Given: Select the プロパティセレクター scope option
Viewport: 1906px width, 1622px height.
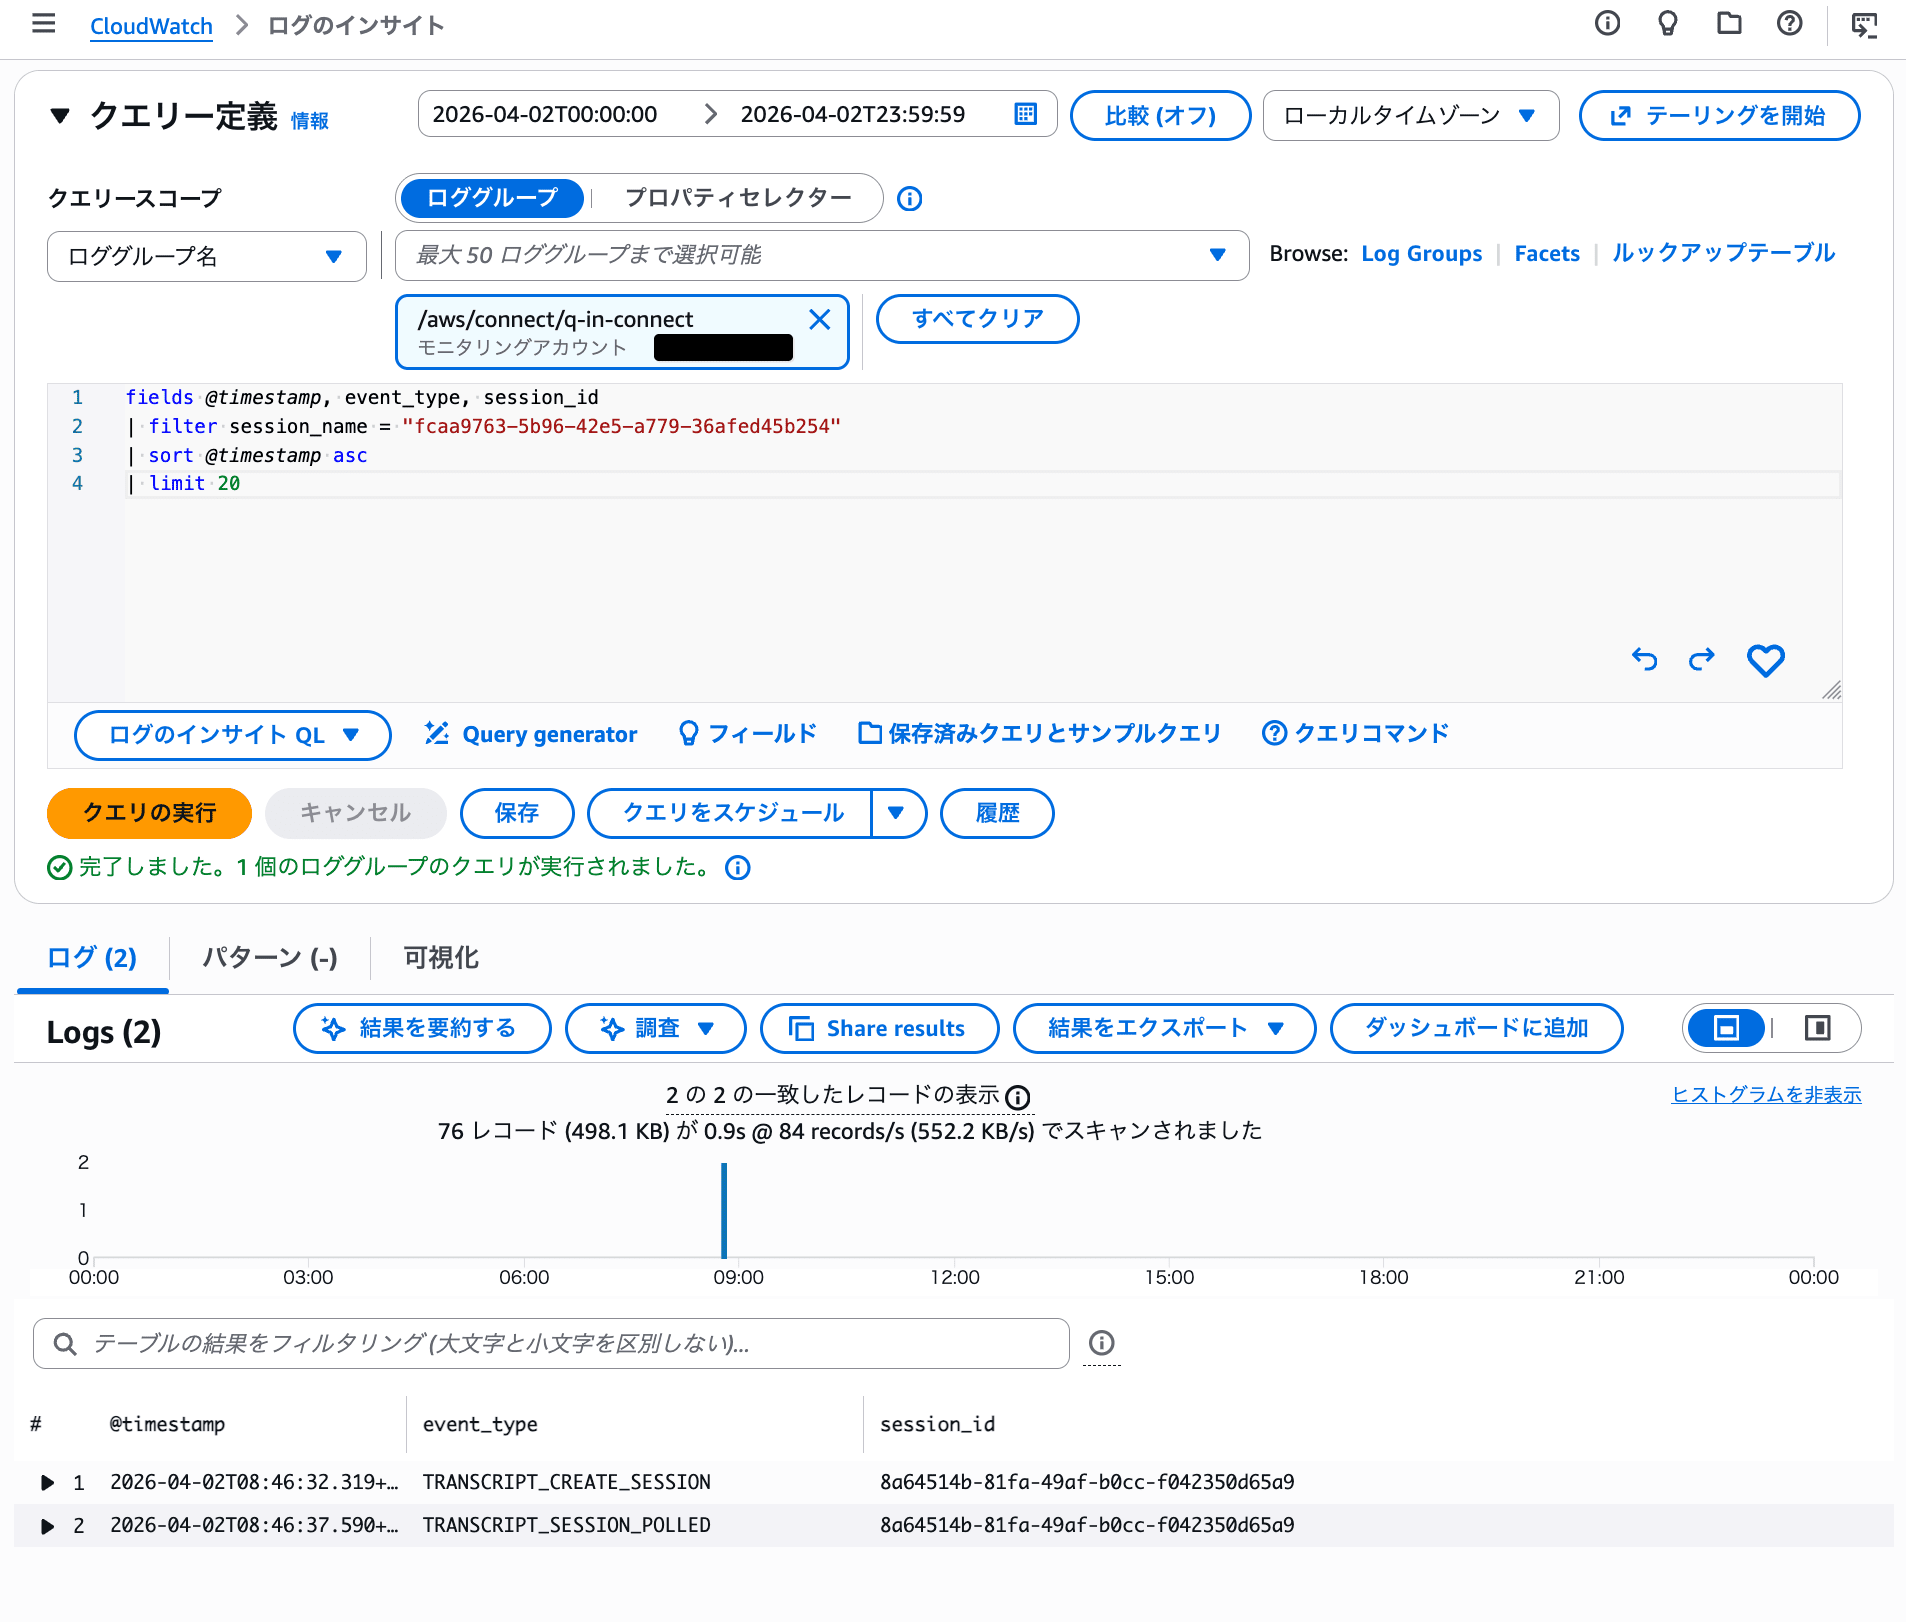Looking at the screenshot, I should [x=738, y=198].
